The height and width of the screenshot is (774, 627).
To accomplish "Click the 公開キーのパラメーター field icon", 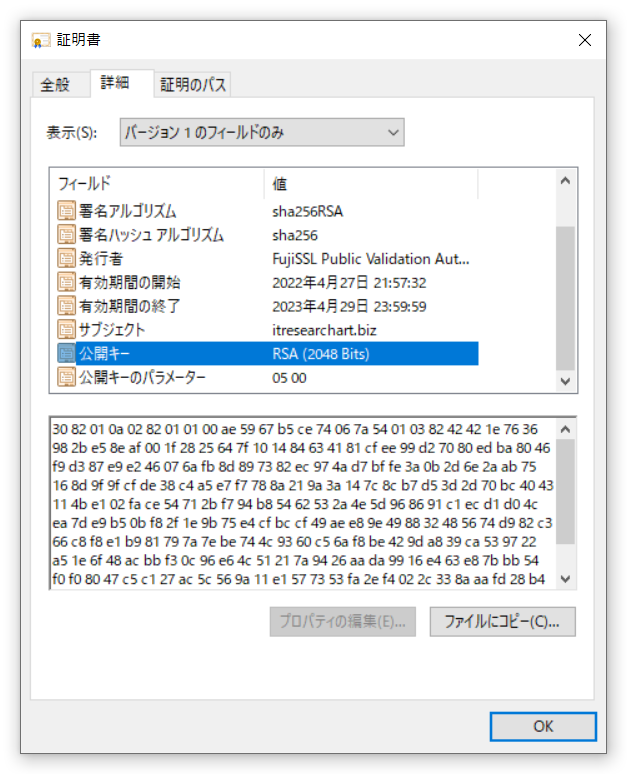I will 66,377.
